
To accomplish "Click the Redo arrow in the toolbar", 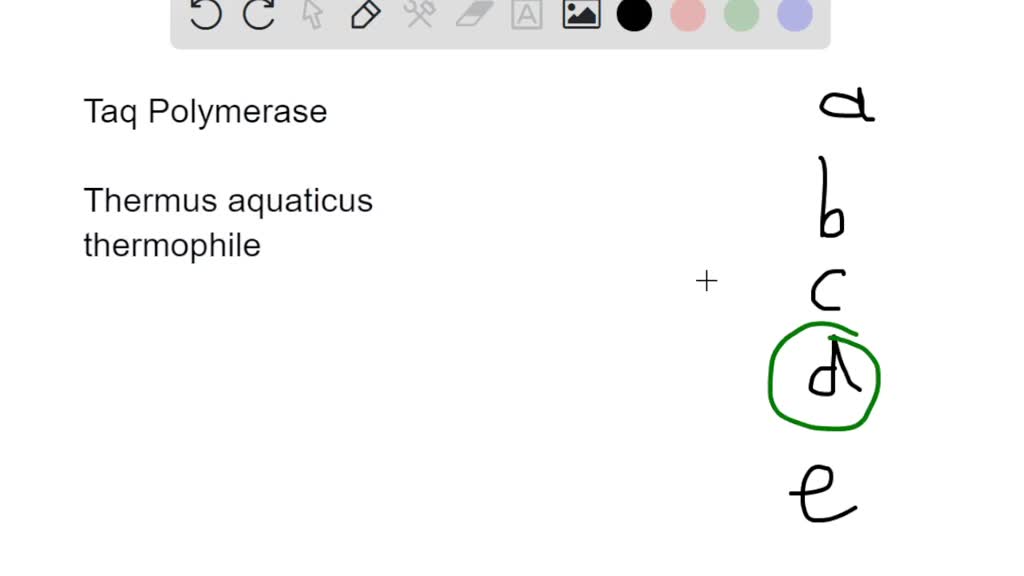I will pos(258,16).
